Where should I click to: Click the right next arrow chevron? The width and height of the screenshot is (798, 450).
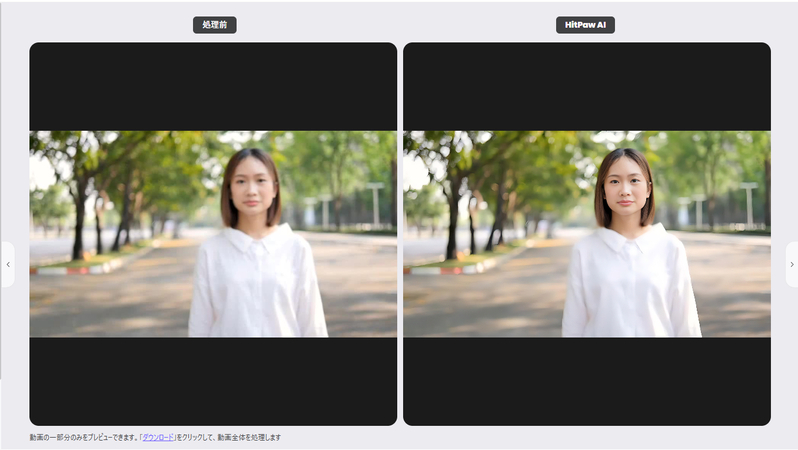(790, 264)
